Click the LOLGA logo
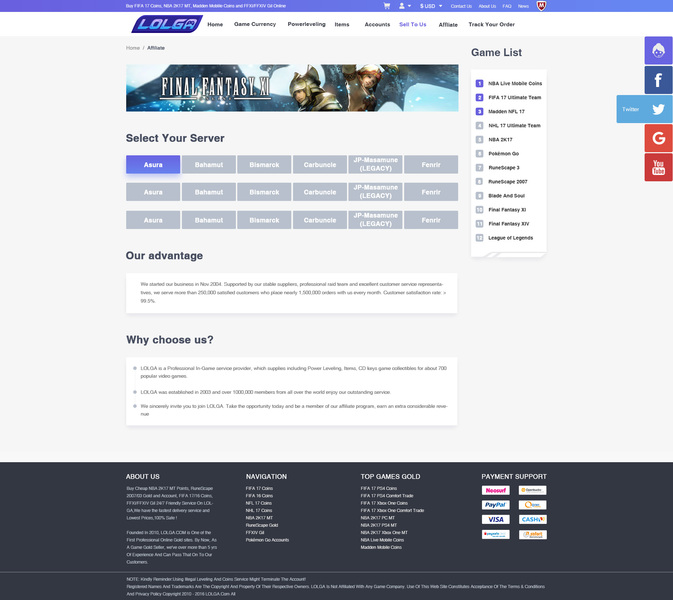Image resolution: width=673 pixels, height=600 pixels. [x=167, y=24]
